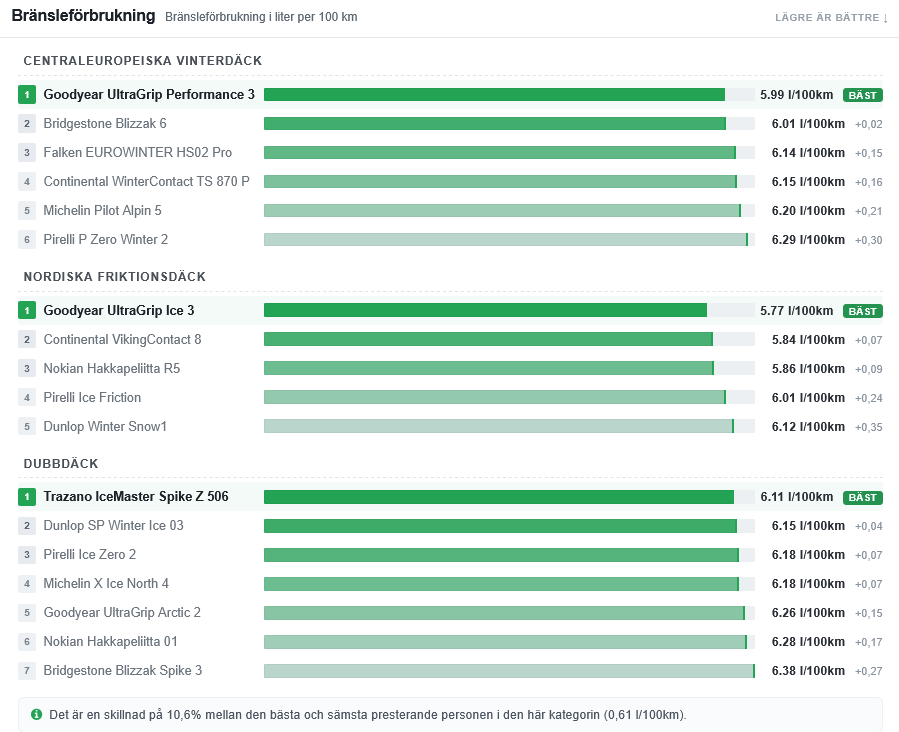
Task: Click the tire name Michelin X Ice North 4
Action: point(106,584)
